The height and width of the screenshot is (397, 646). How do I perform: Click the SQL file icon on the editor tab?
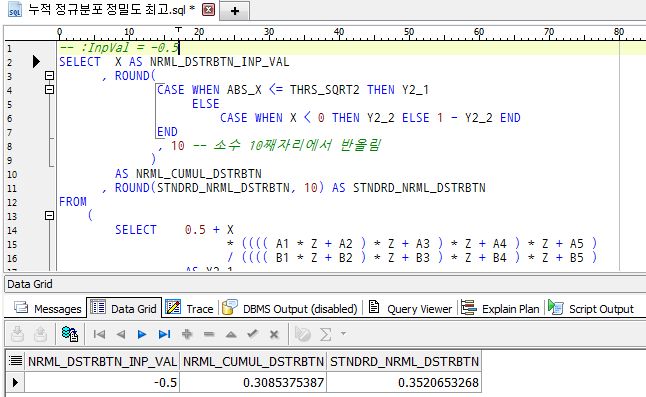15,9
